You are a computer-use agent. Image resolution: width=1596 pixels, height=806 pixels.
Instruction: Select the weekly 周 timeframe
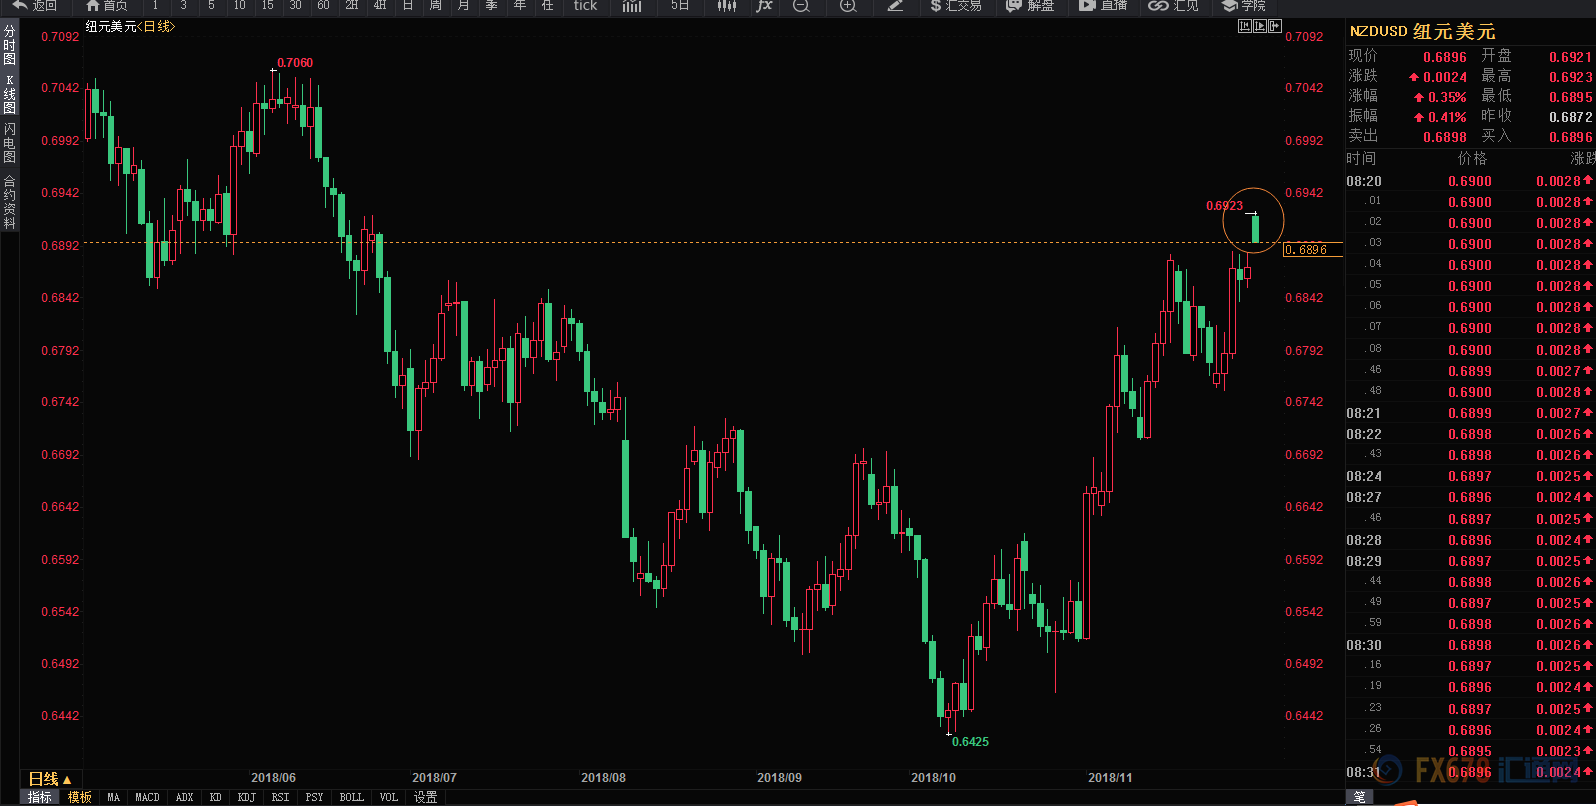click(x=435, y=6)
